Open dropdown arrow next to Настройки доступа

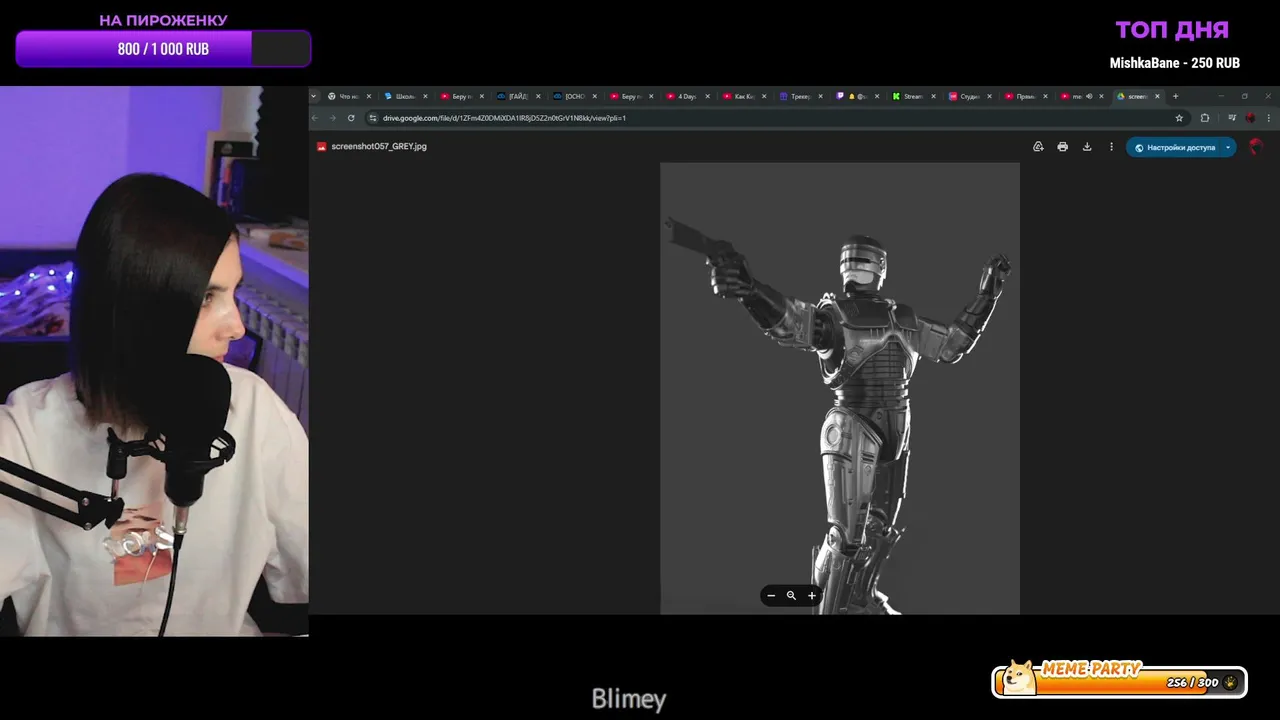click(x=1228, y=147)
